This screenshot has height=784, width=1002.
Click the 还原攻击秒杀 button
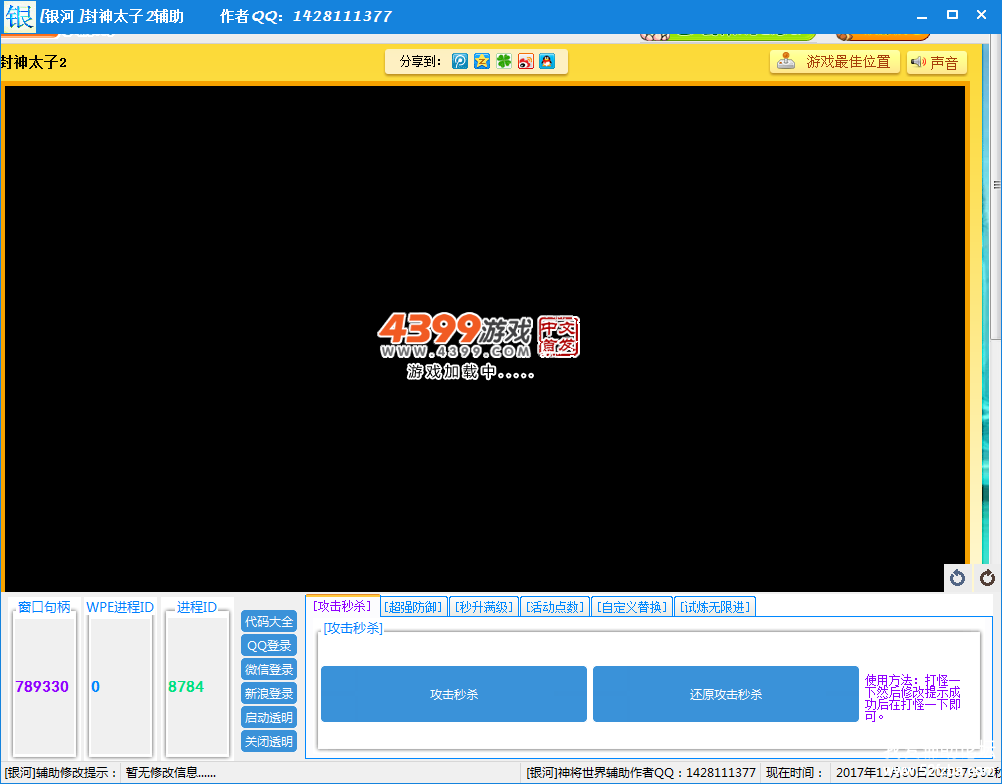(725, 694)
